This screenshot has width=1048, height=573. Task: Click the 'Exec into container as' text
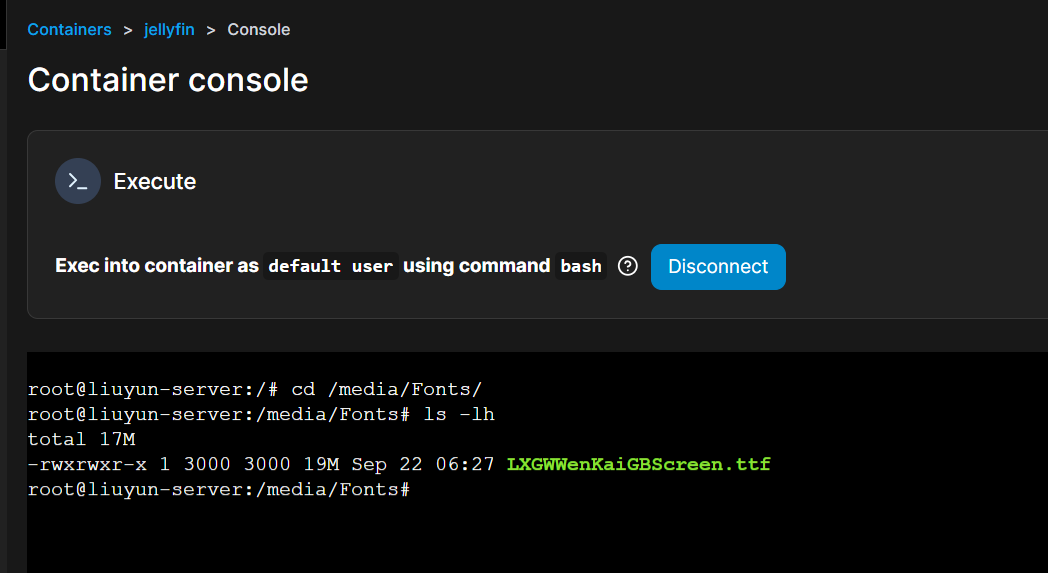(157, 266)
